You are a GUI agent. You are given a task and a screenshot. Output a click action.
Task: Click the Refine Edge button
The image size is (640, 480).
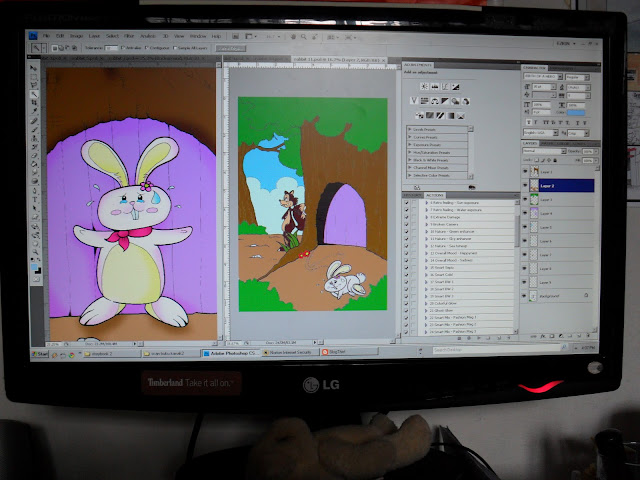click(x=231, y=48)
